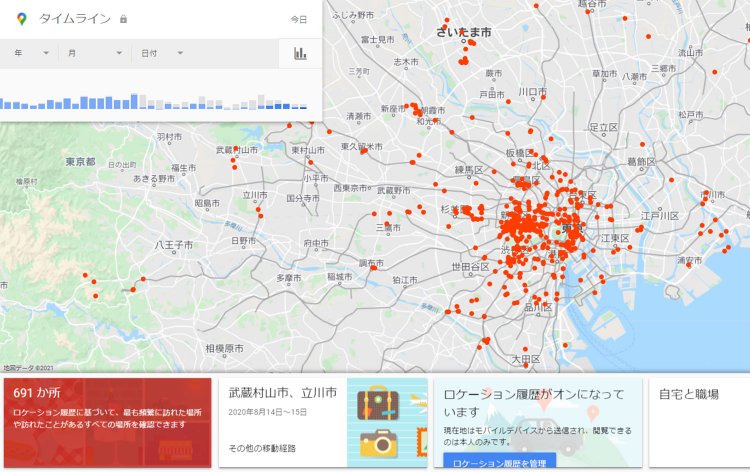Open the 月 month dropdown
Screen dimensions: 750x472
pyautogui.click(x=95, y=53)
